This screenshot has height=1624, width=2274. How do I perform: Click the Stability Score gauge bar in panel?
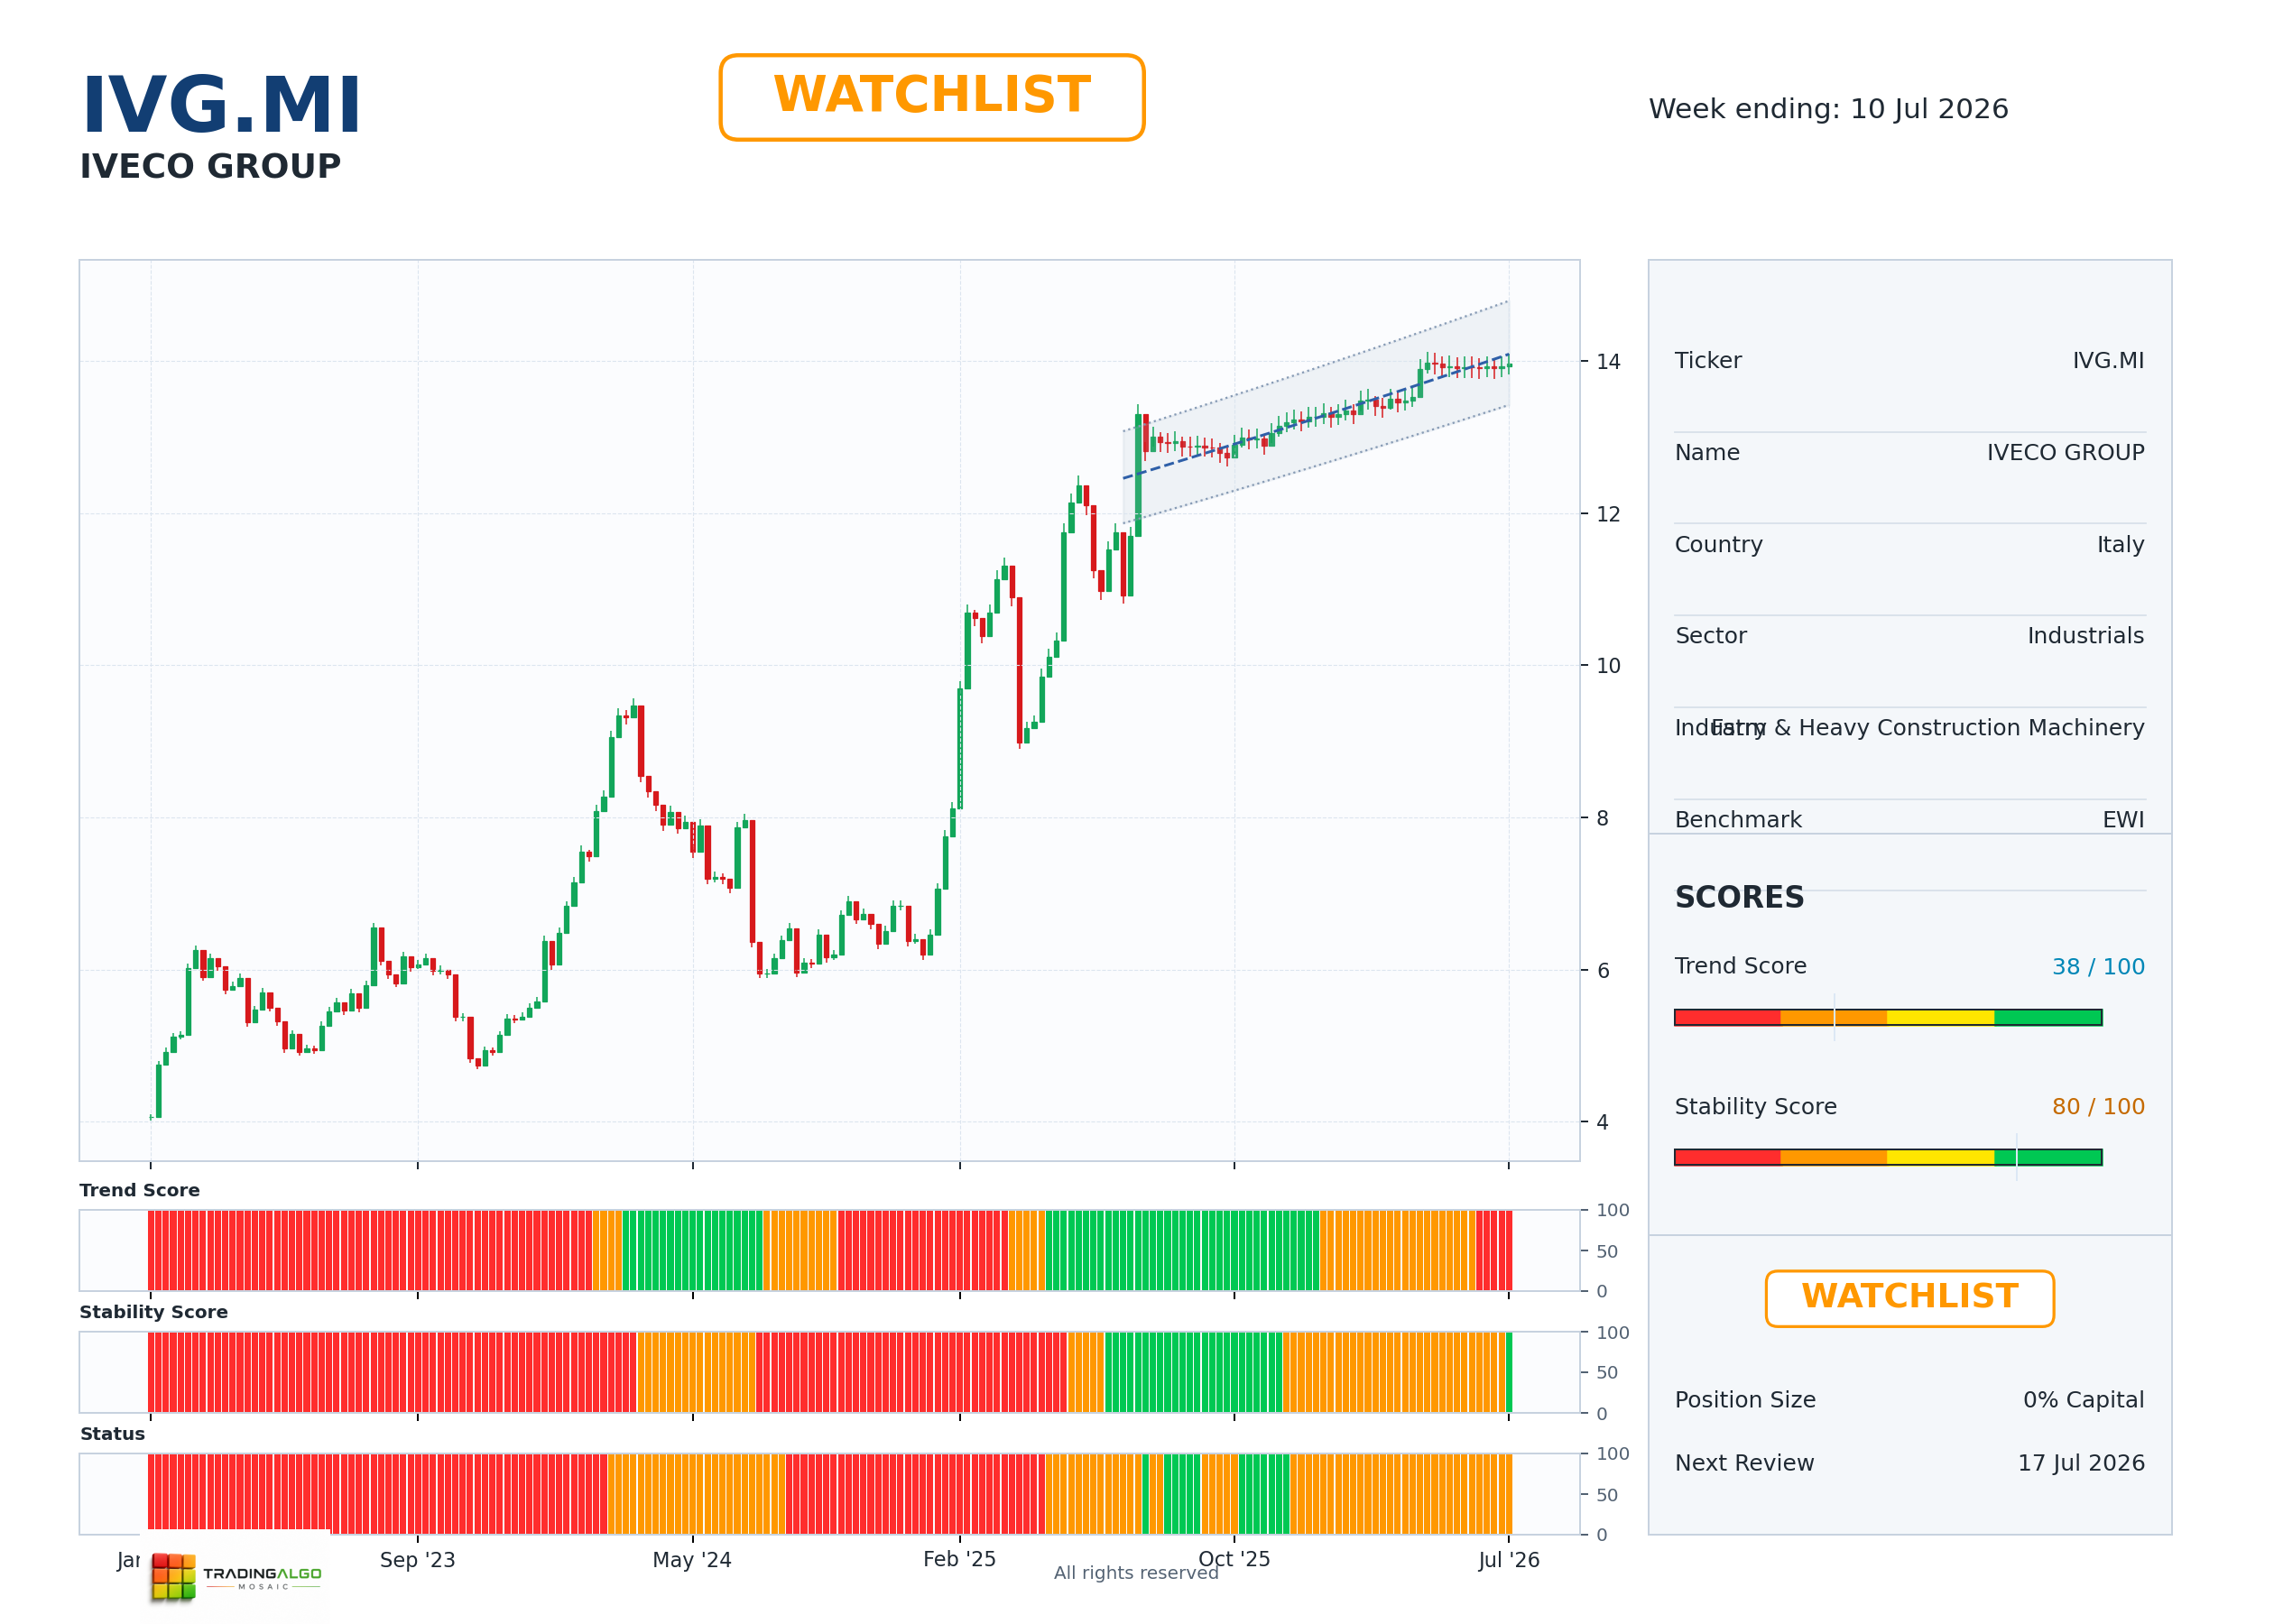click(1888, 1157)
